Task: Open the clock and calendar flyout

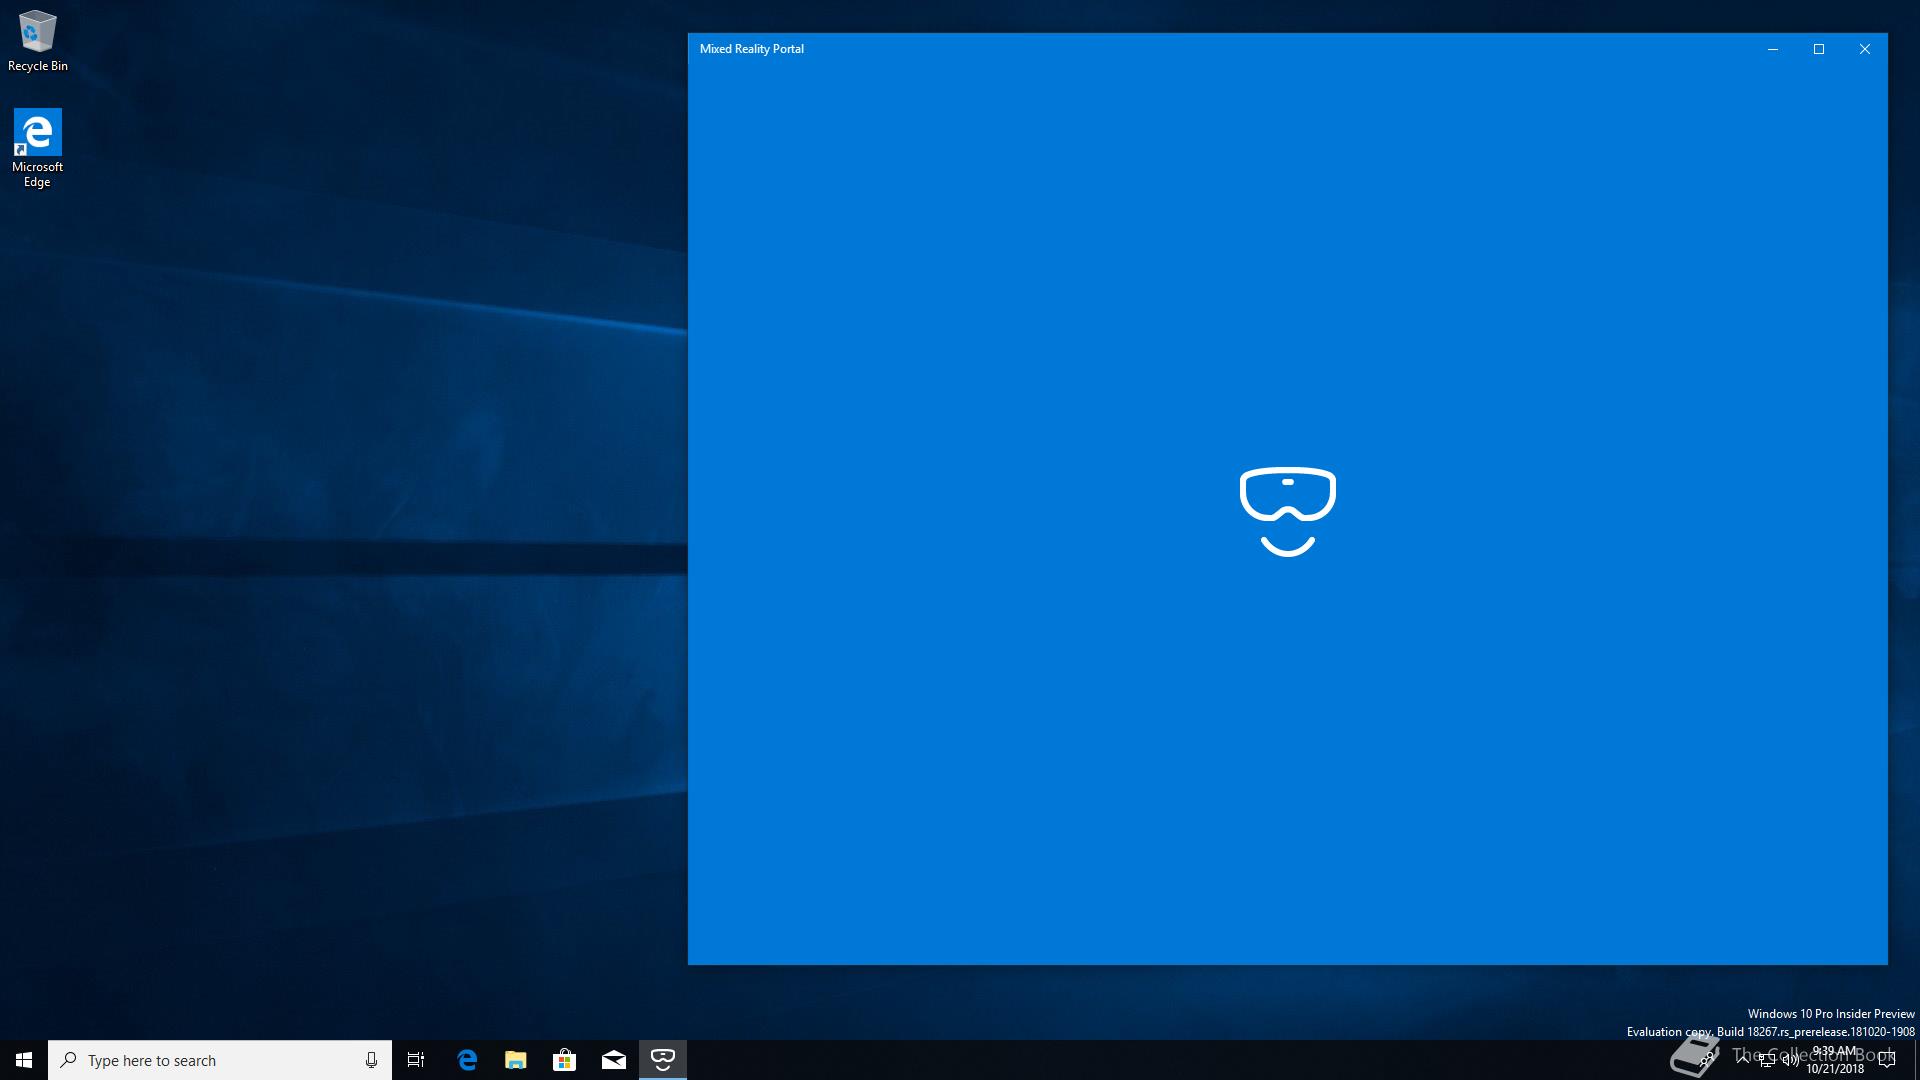Action: [1834, 1060]
